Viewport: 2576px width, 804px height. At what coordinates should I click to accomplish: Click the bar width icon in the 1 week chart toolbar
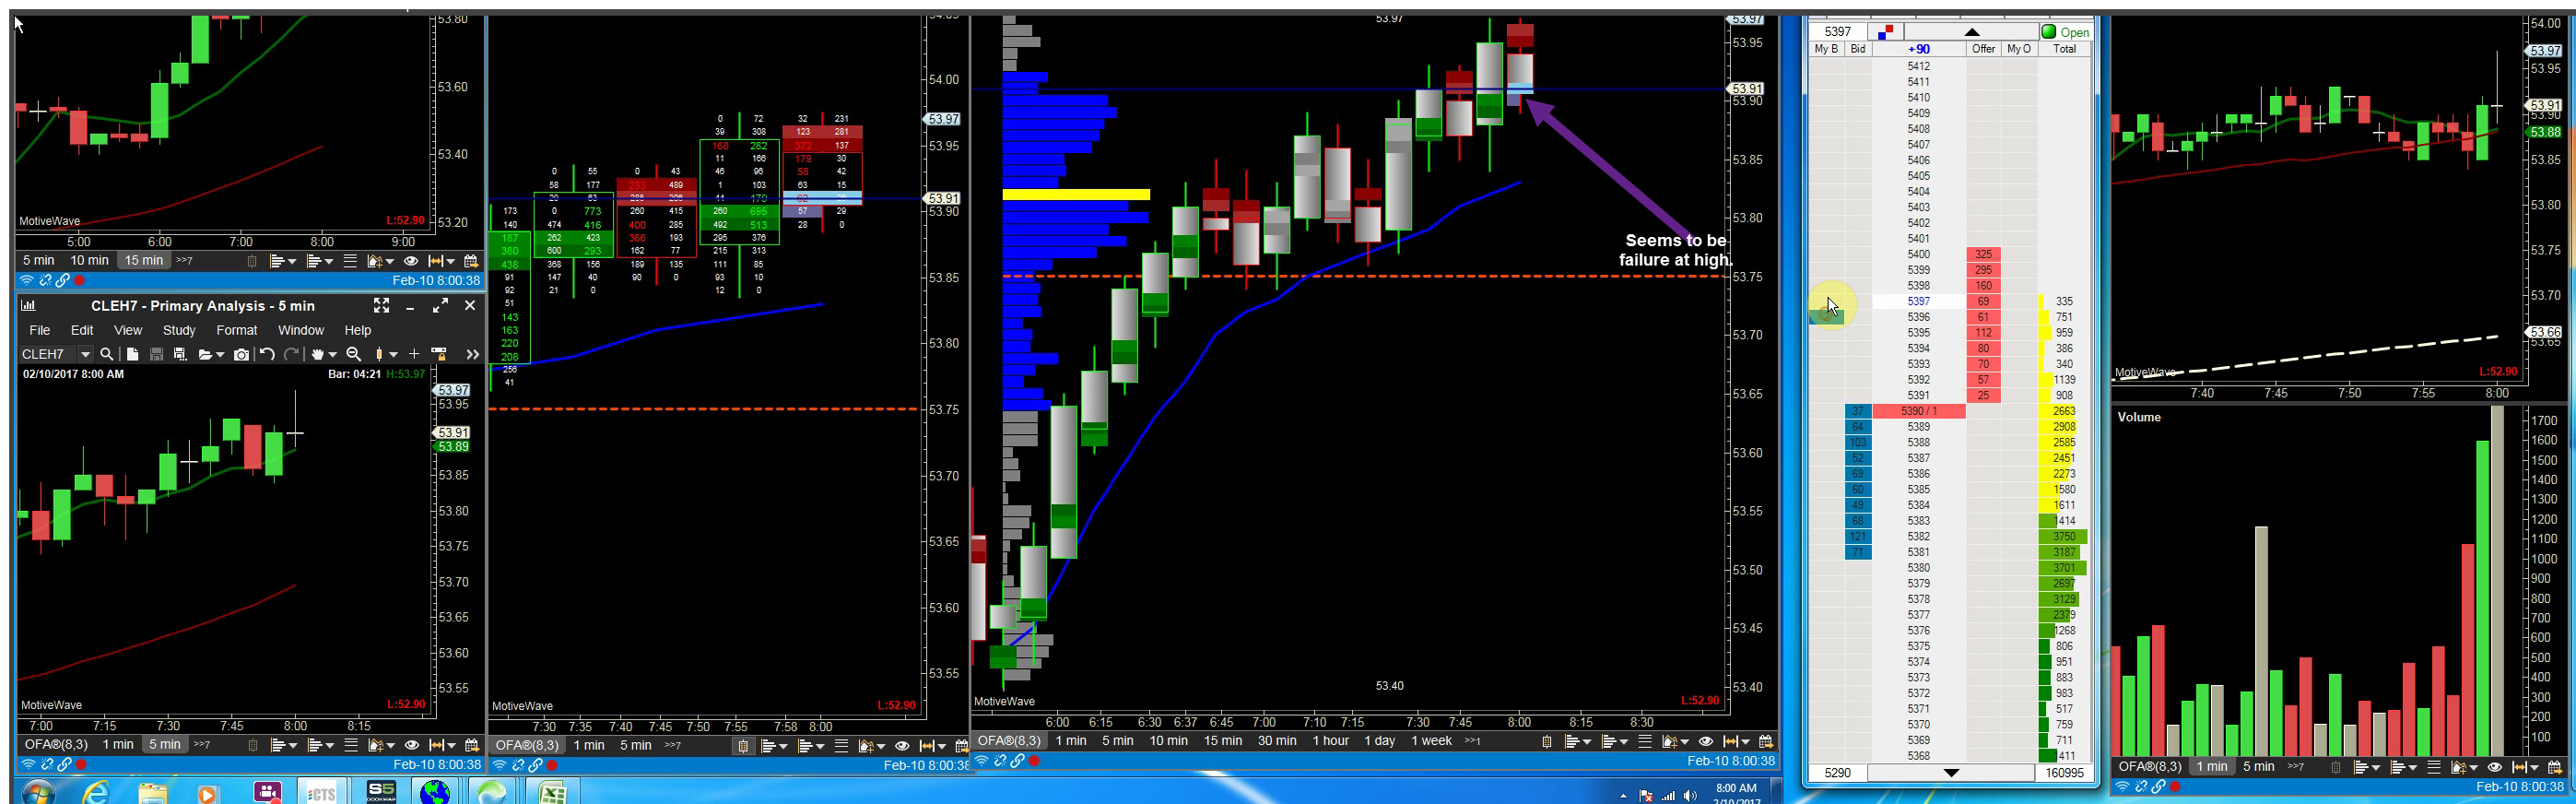point(1733,741)
